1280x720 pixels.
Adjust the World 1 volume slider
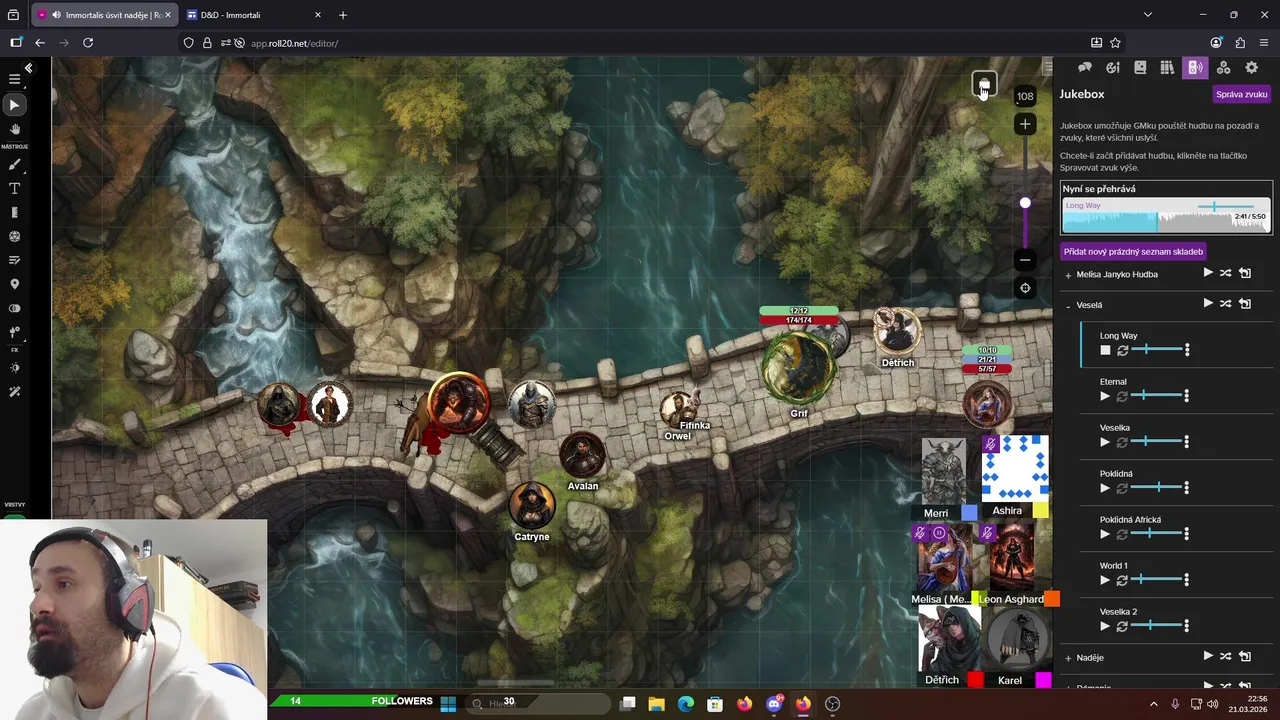(x=1156, y=580)
